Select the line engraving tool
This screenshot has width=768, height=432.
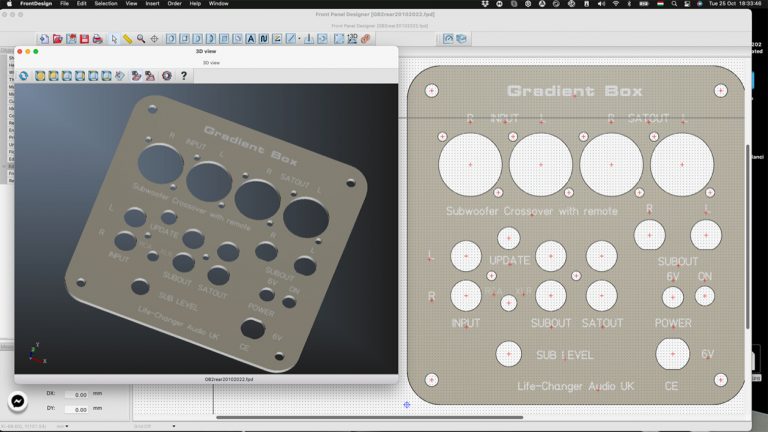[x=291, y=39]
